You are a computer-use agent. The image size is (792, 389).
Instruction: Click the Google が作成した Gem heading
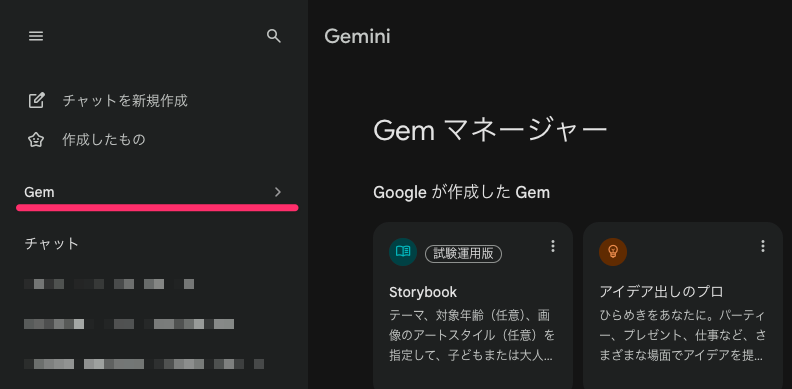pyautogui.click(x=461, y=192)
